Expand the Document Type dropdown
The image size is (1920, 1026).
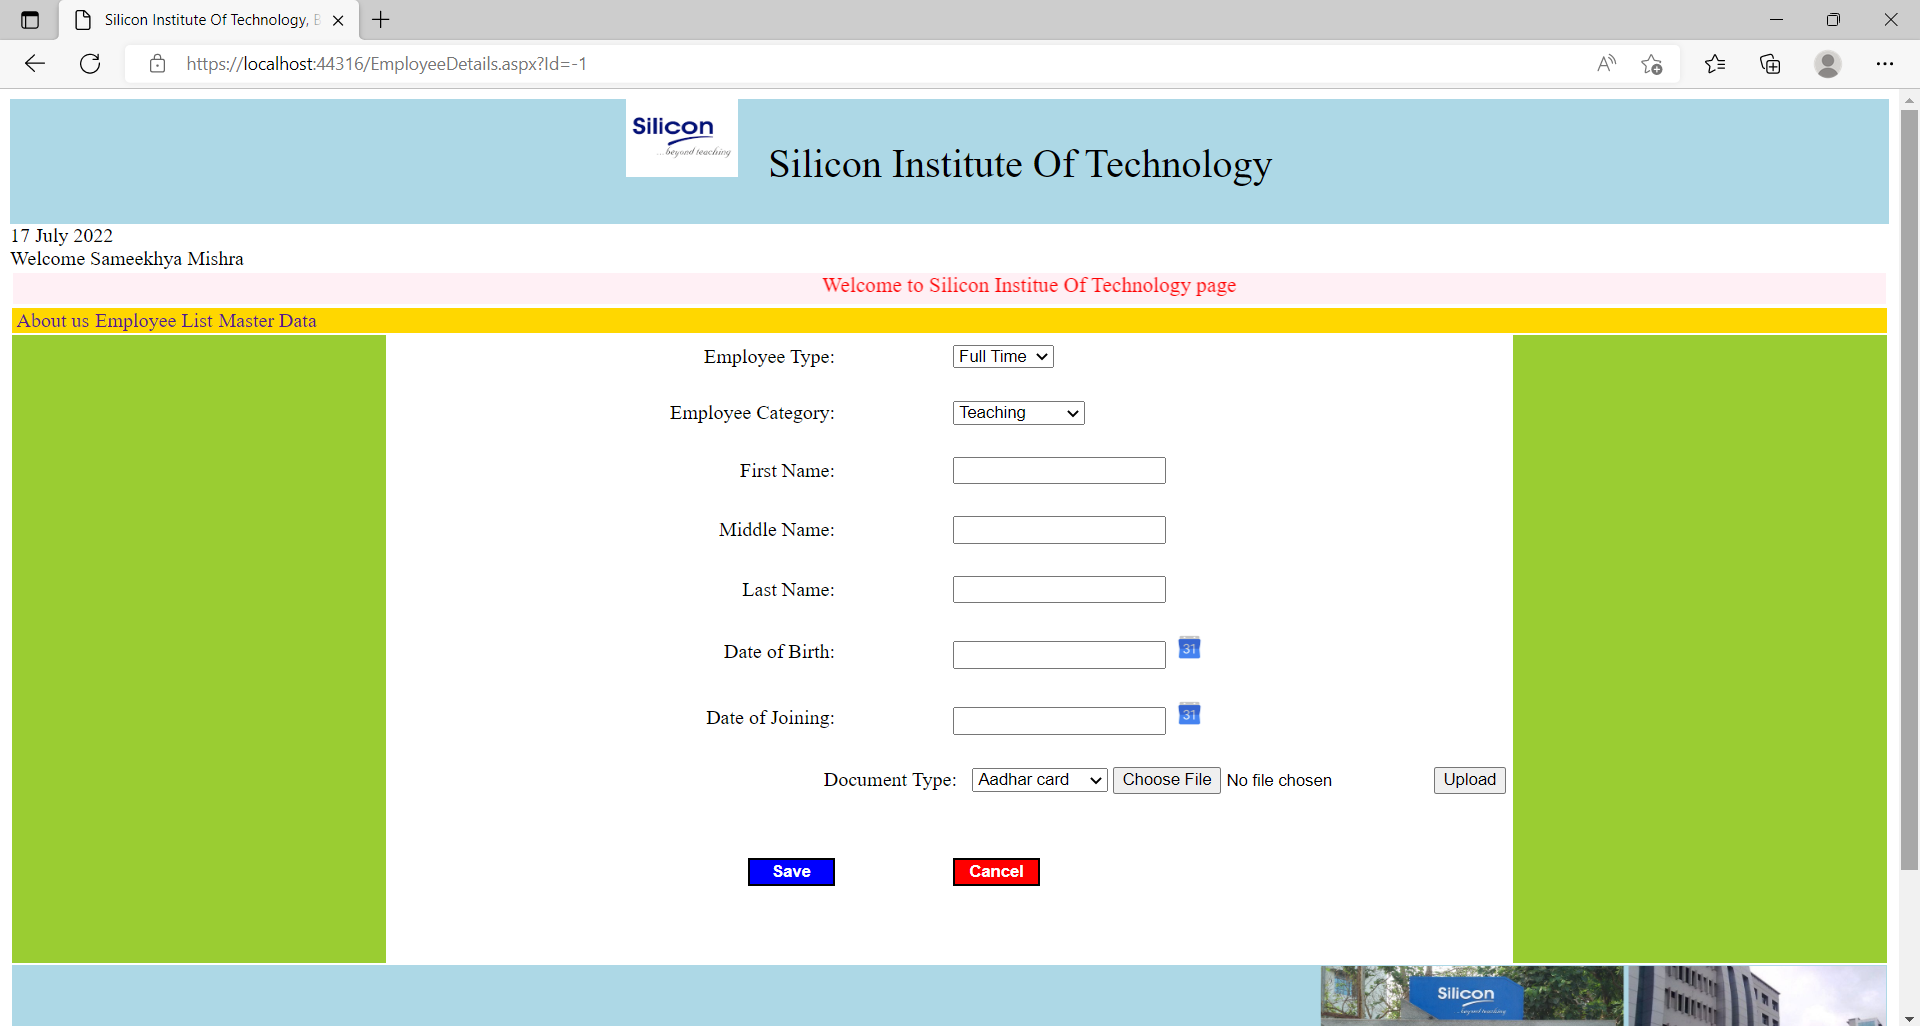tap(1039, 780)
